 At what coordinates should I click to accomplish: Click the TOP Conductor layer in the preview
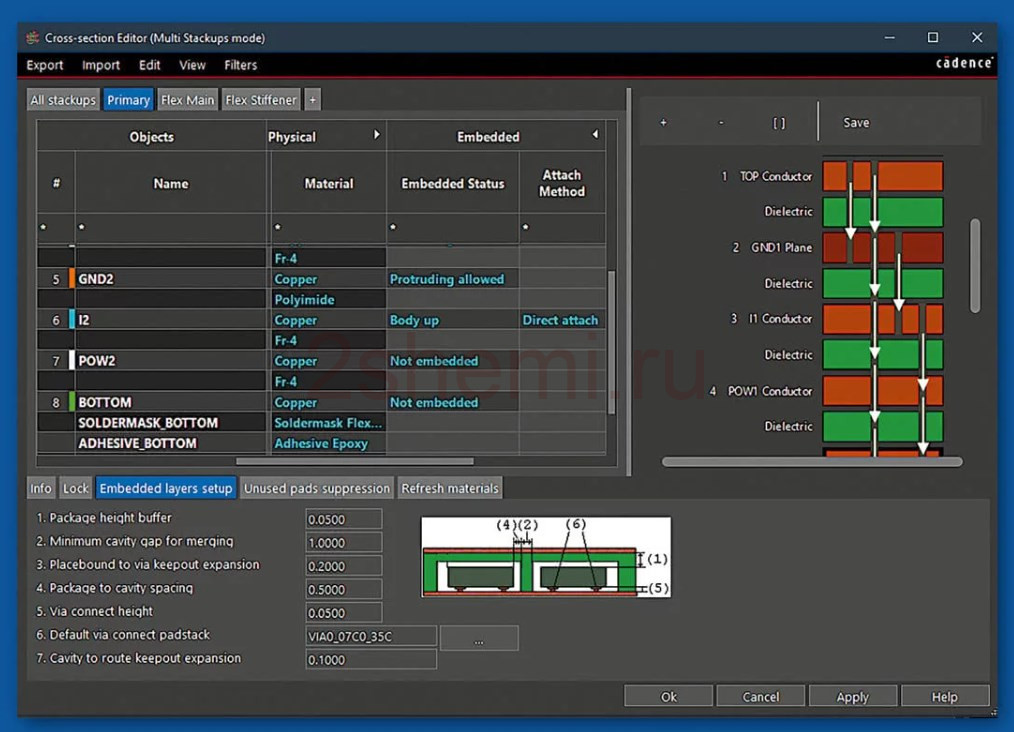coord(883,176)
